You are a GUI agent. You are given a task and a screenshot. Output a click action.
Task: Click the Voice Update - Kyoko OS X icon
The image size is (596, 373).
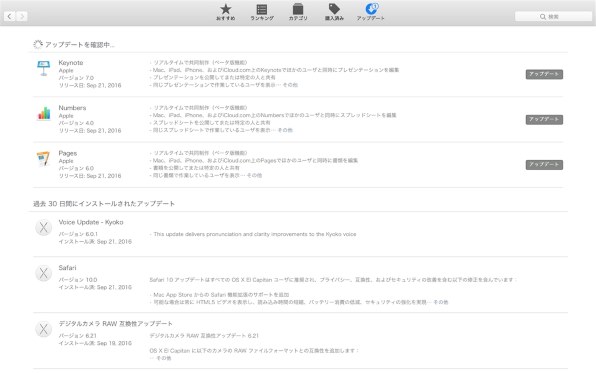43,228
